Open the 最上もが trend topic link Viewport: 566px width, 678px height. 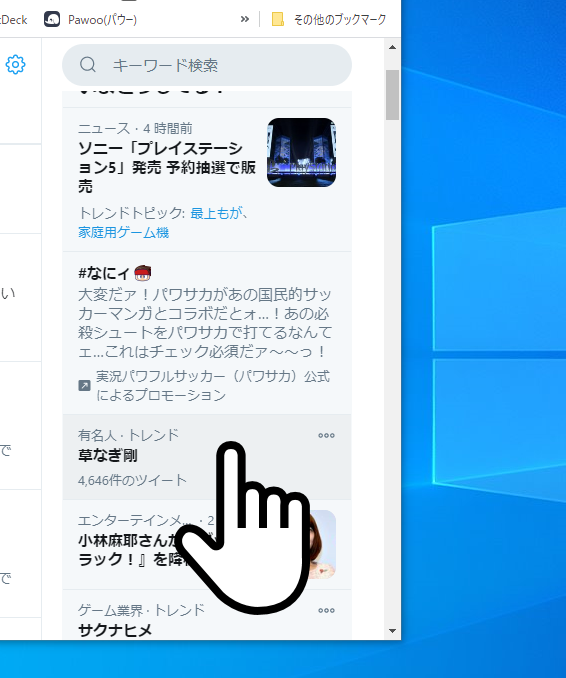coord(218,213)
